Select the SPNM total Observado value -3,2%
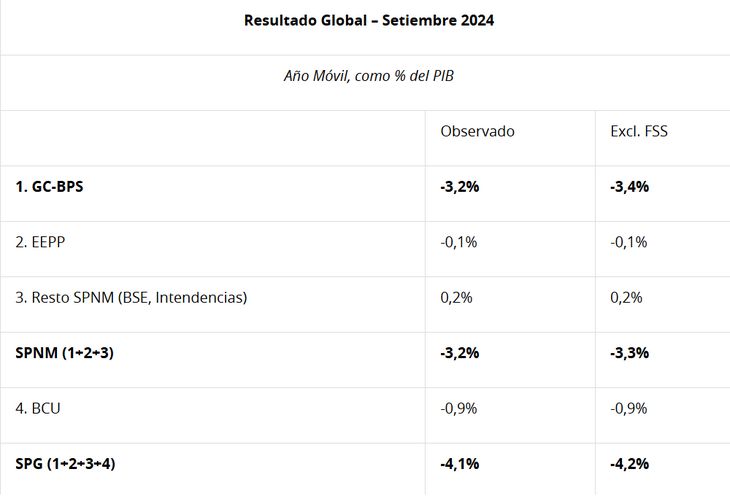 click(x=460, y=353)
